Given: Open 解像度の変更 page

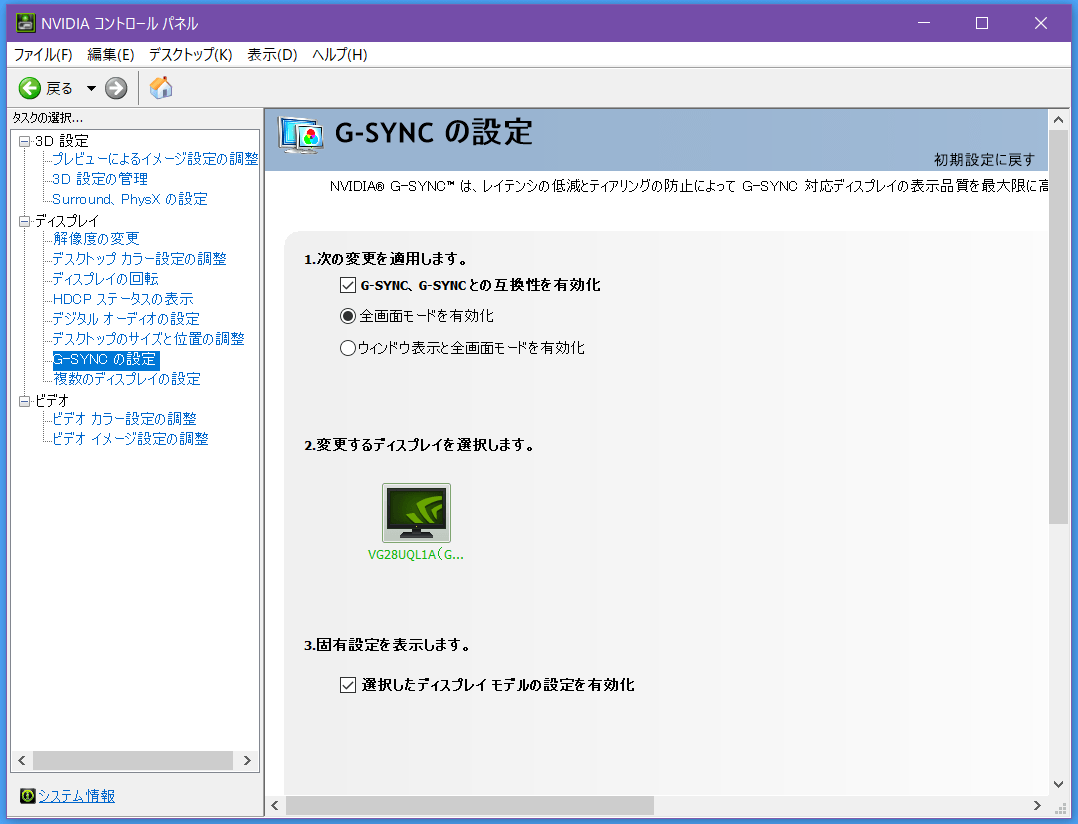Looking at the screenshot, I should coord(96,238).
